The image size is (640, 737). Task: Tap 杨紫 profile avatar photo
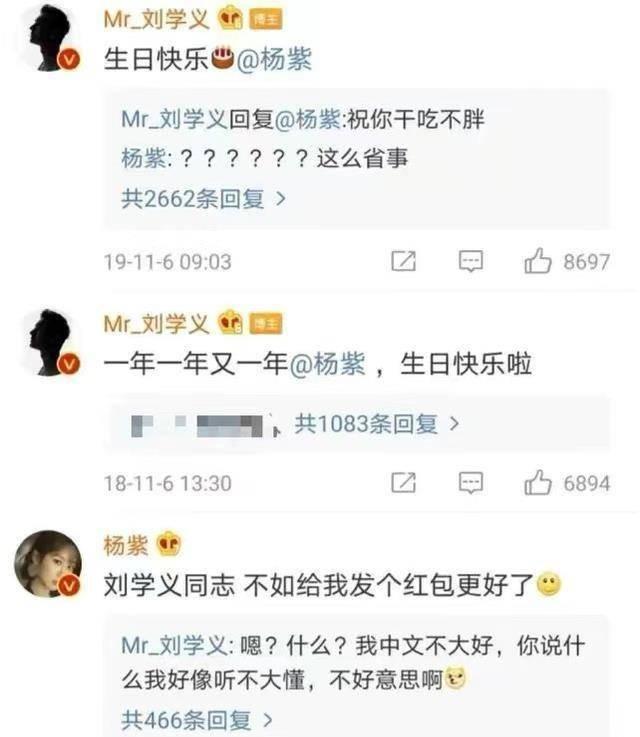[x=48, y=565]
